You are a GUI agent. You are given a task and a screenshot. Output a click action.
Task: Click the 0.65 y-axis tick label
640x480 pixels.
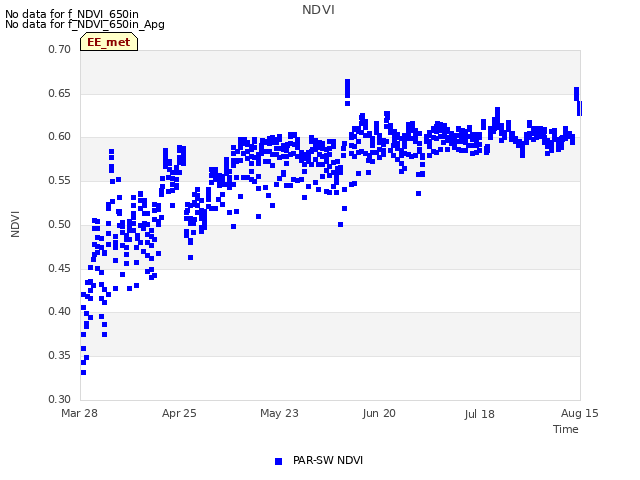click(x=60, y=93)
